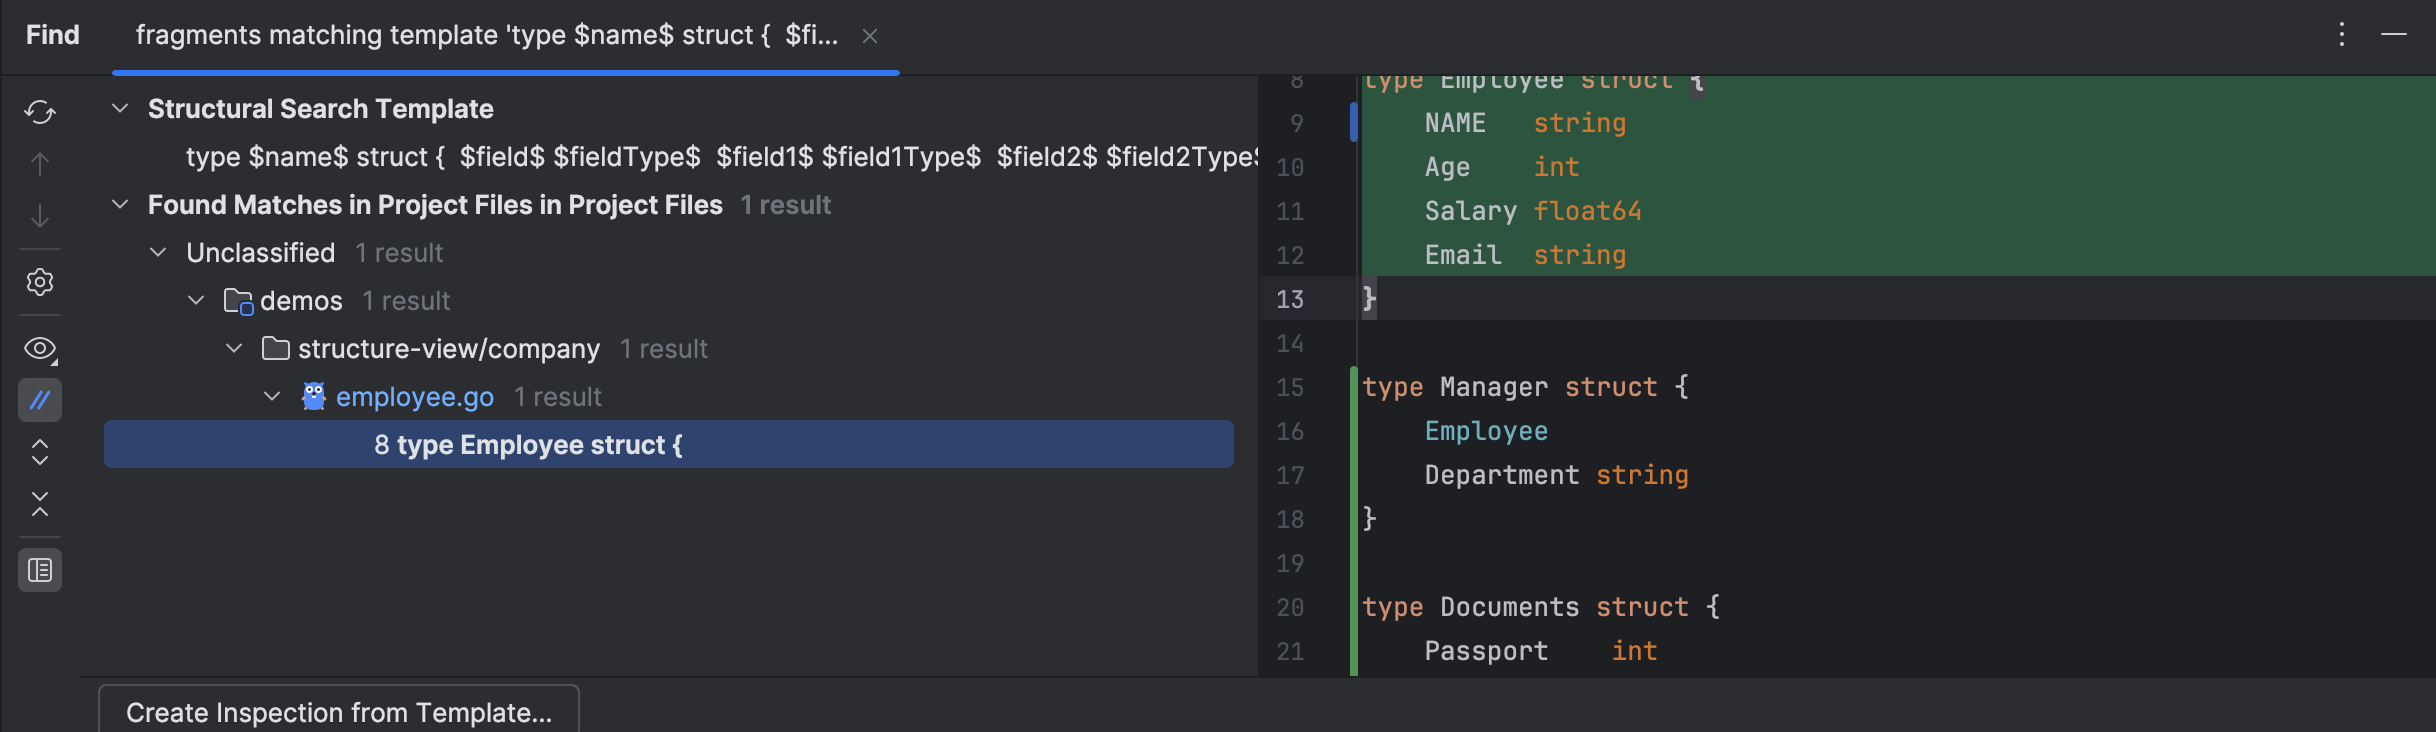
Task: Click the demos module folder icon
Action: 238,301
